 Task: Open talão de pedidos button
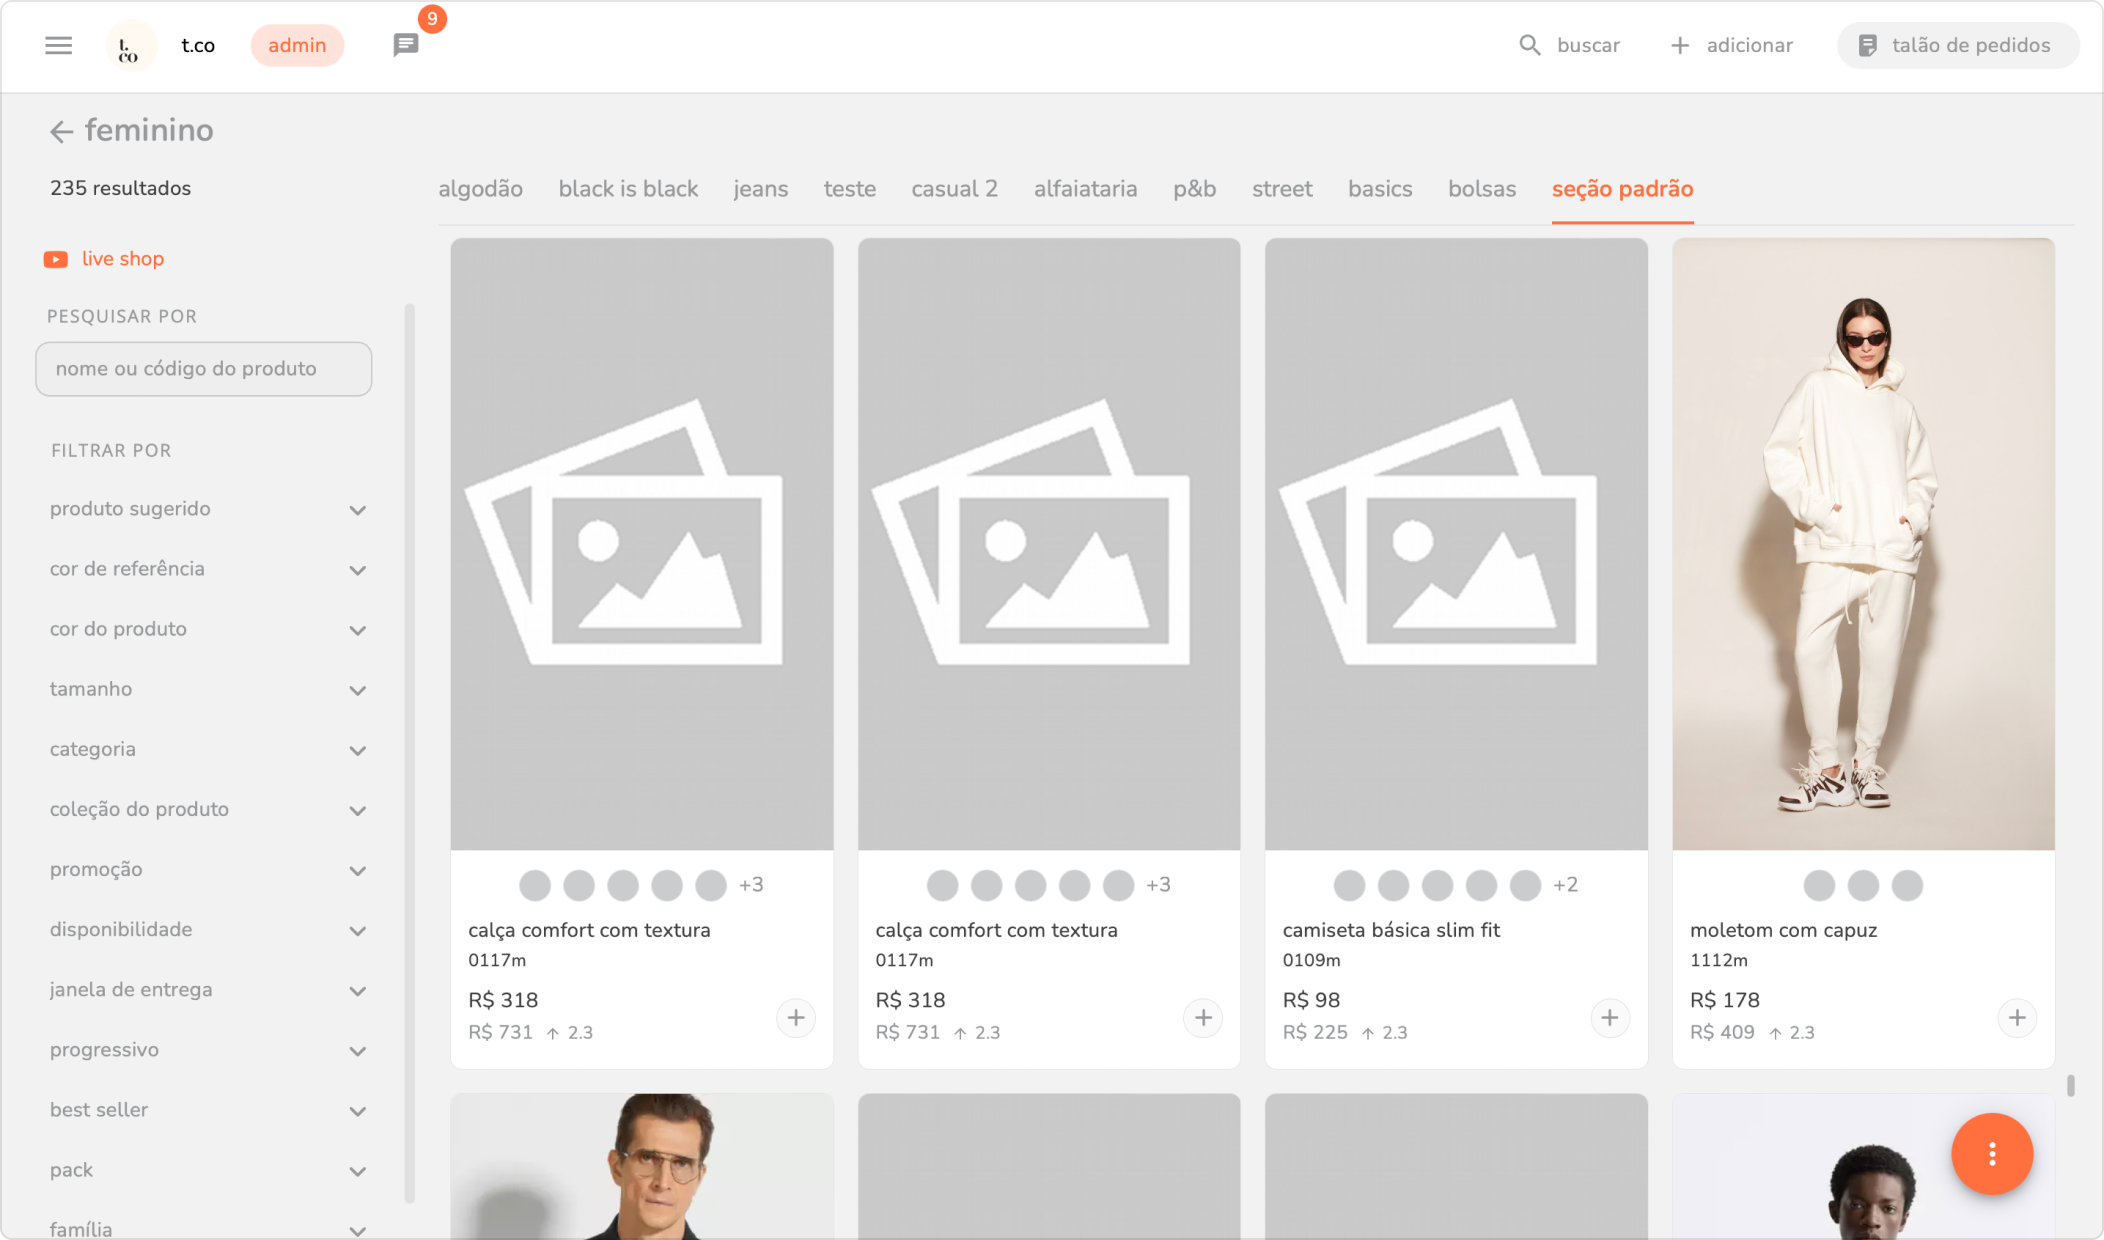1957,45
